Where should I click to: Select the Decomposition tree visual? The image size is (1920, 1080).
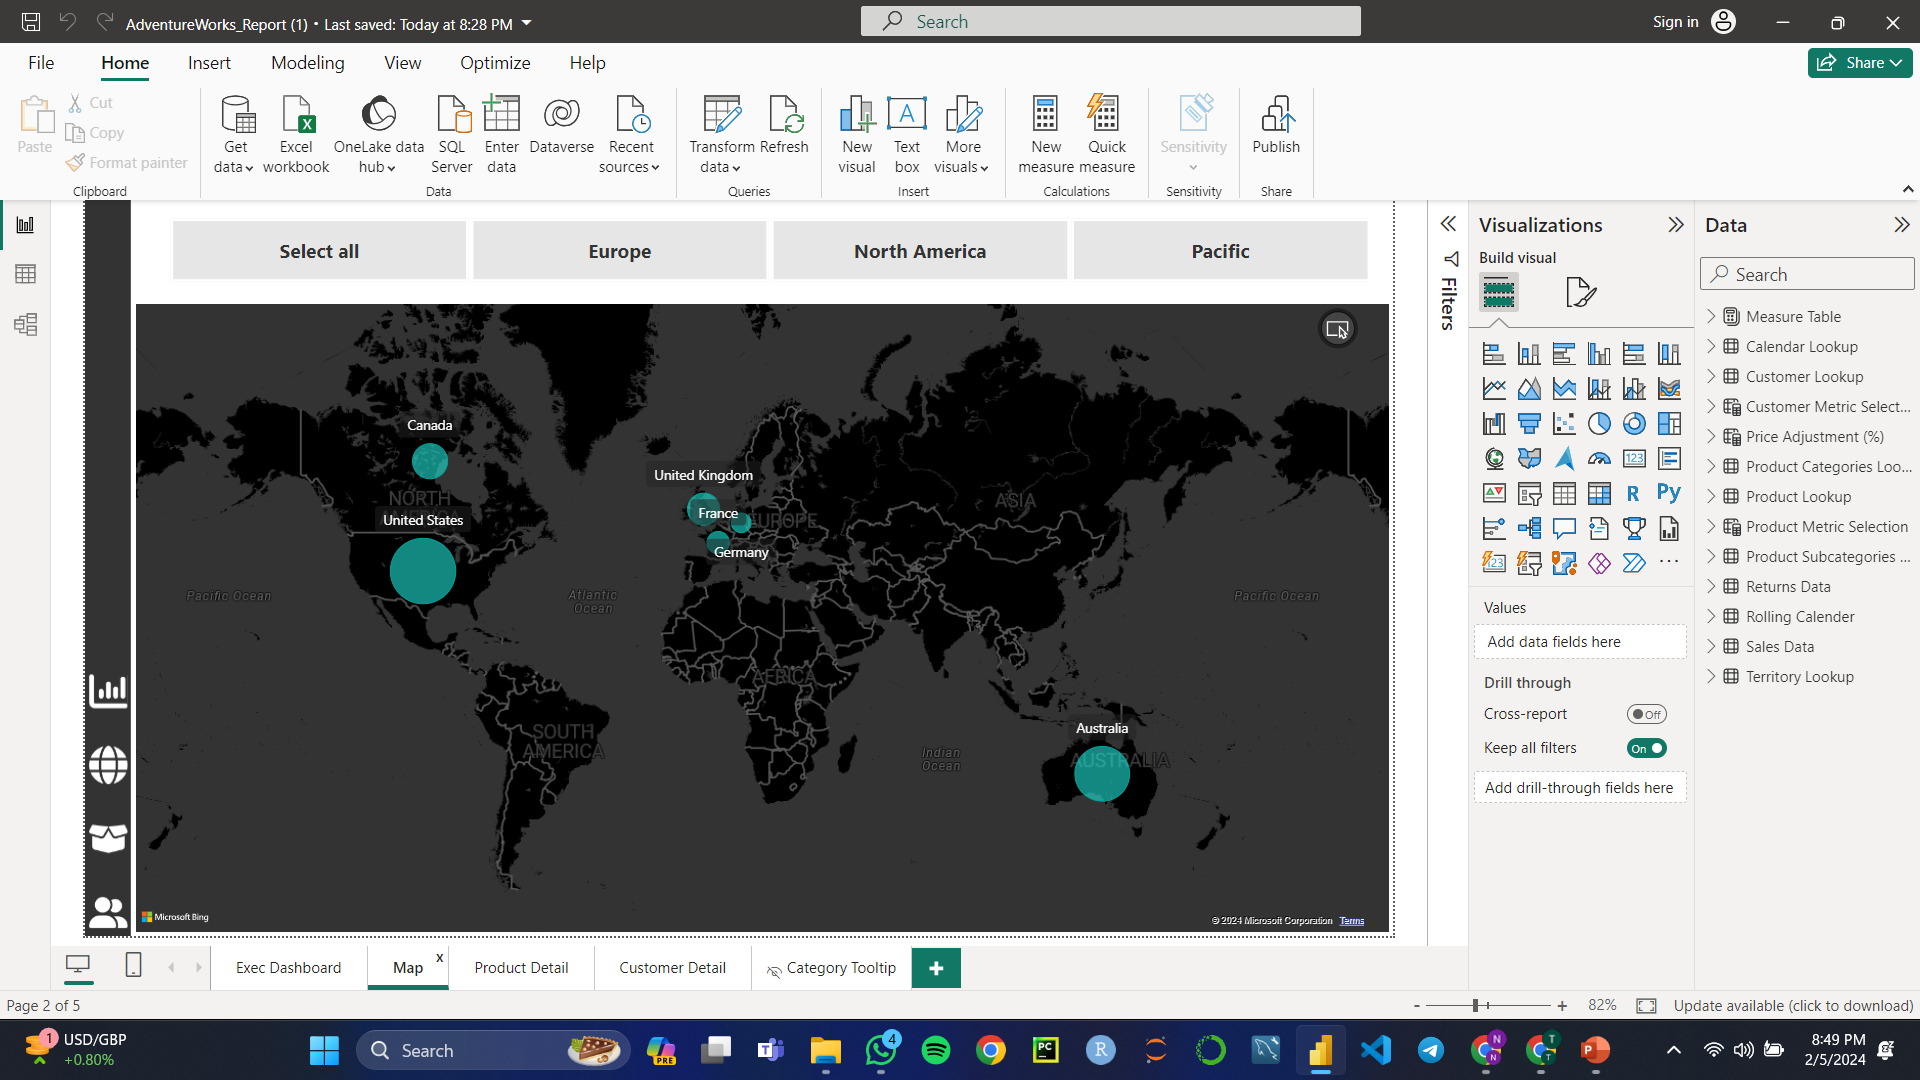tap(1529, 529)
